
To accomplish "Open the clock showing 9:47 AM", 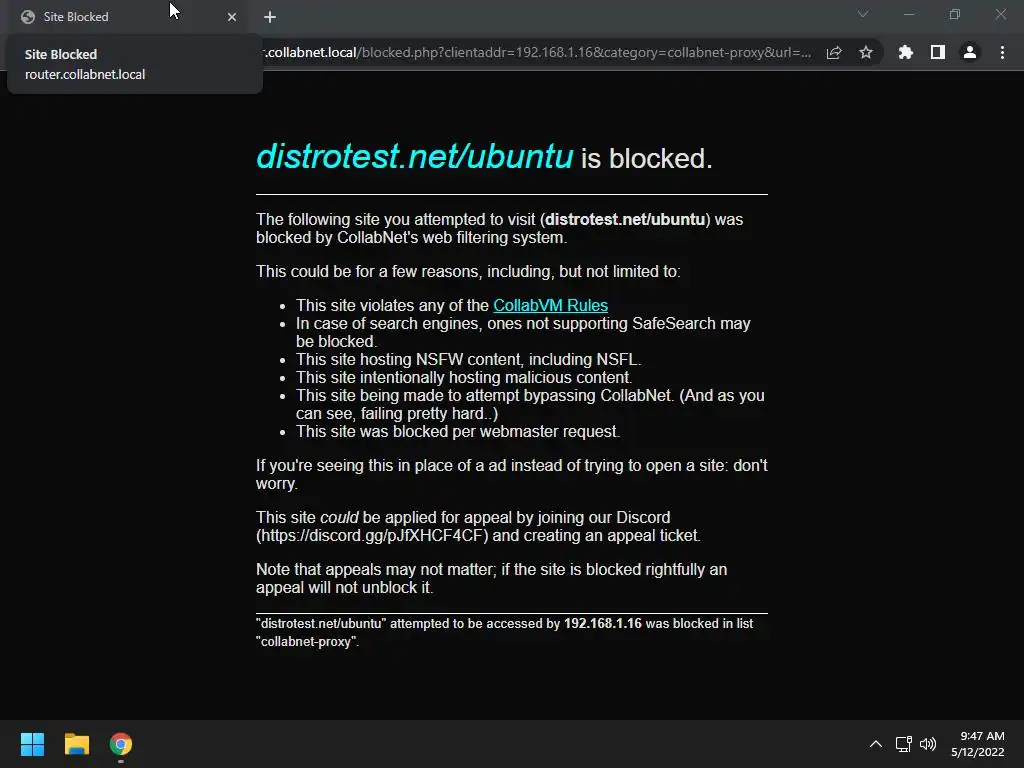I will pos(978,744).
